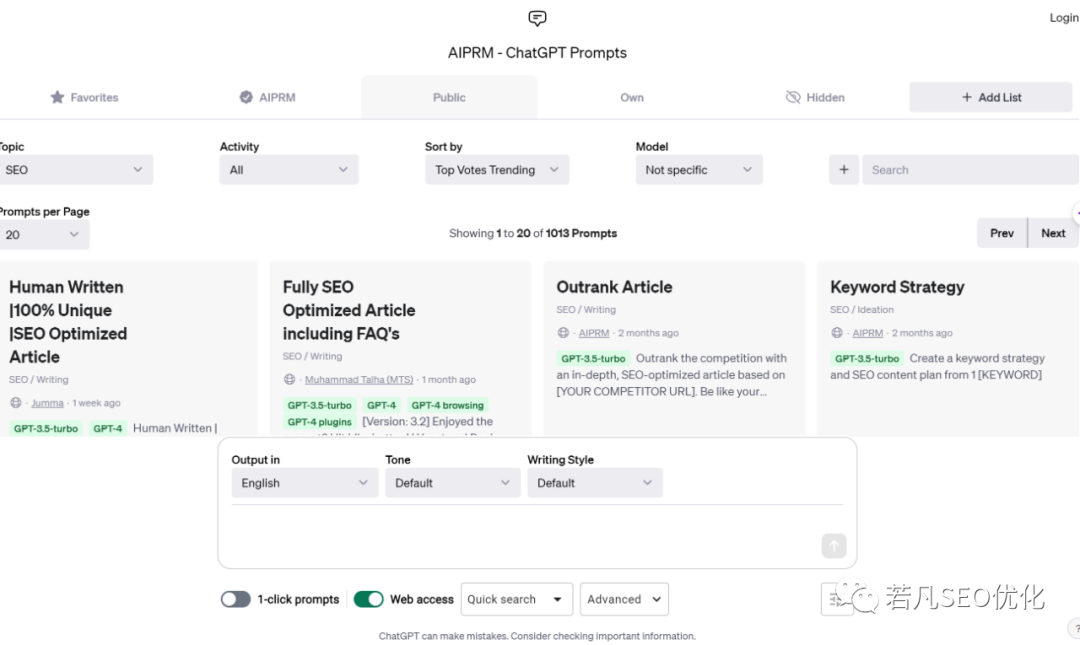Switch to the Favorites tab
The width and height of the screenshot is (1080, 645).
pyautogui.click(x=84, y=97)
